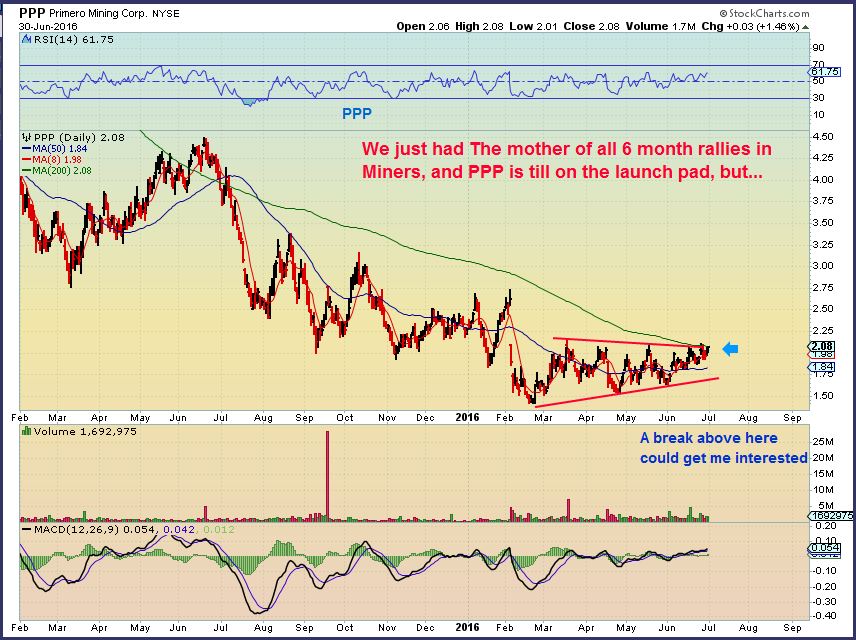Click the MA(8) 1.98 legend label
The image size is (856, 640).
point(57,159)
